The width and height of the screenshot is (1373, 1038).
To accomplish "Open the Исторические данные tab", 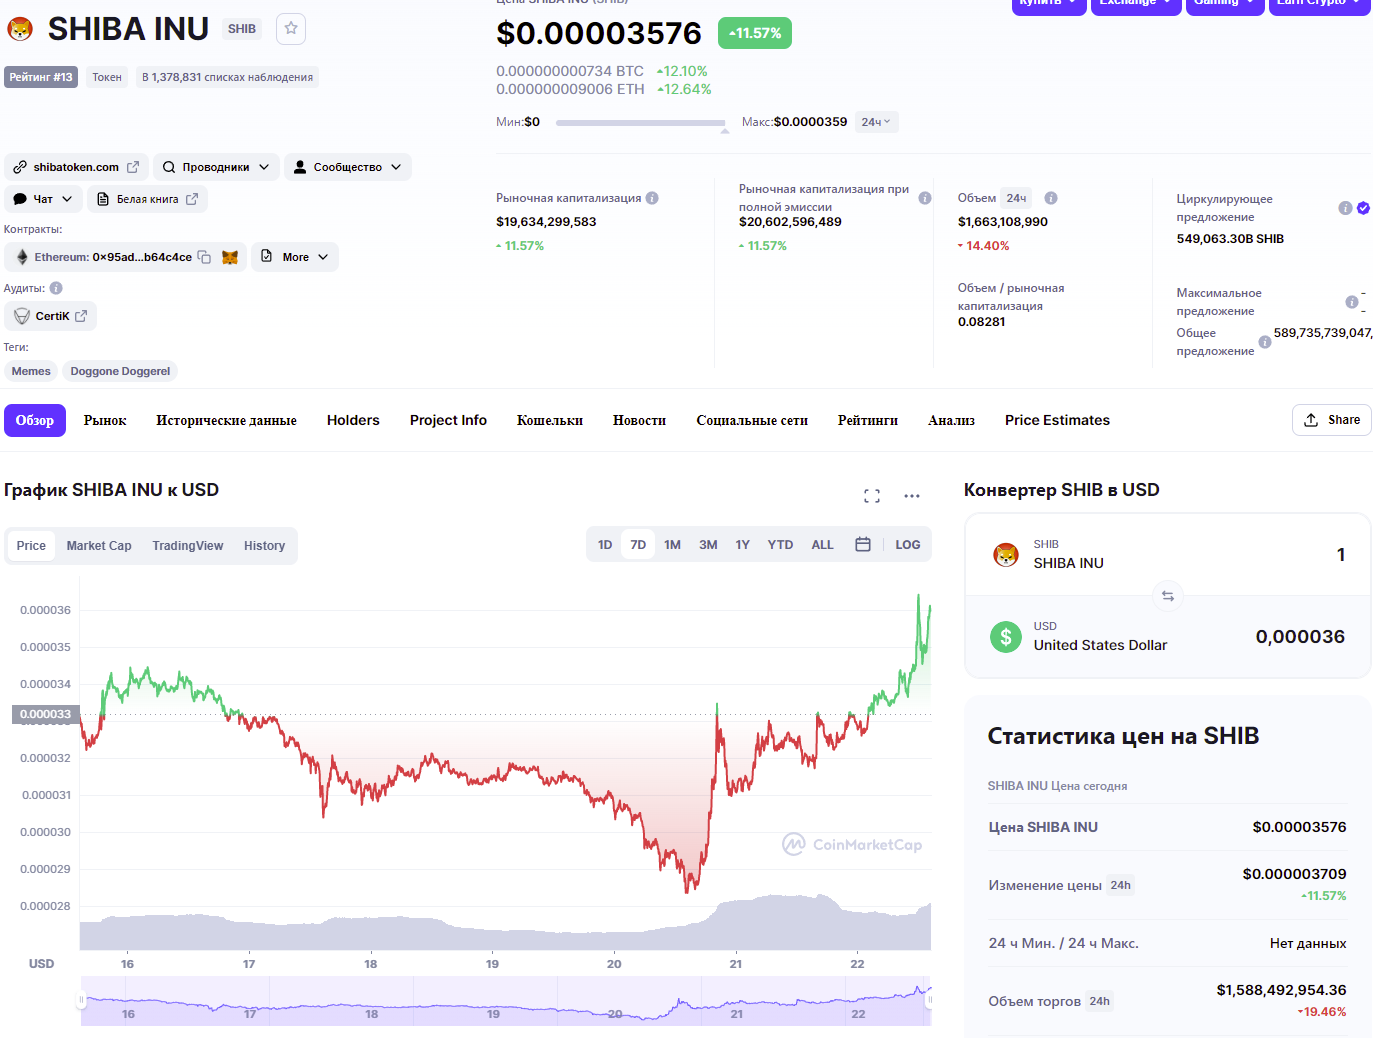I will pyautogui.click(x=226, y=420).
